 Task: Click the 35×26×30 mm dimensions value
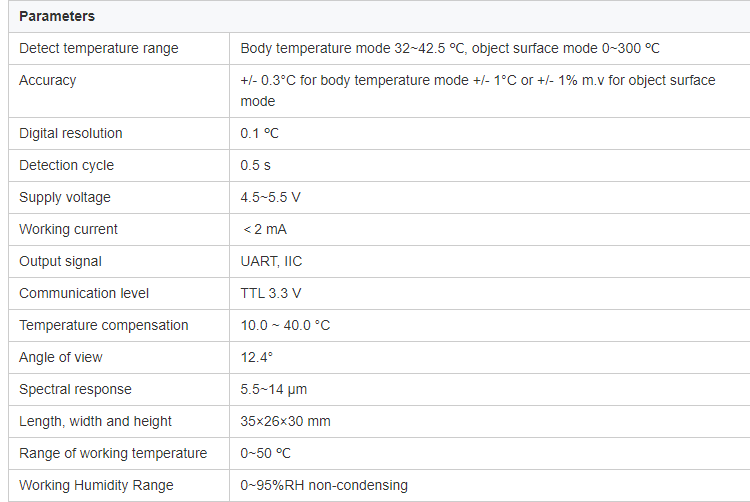pos(285,422)
